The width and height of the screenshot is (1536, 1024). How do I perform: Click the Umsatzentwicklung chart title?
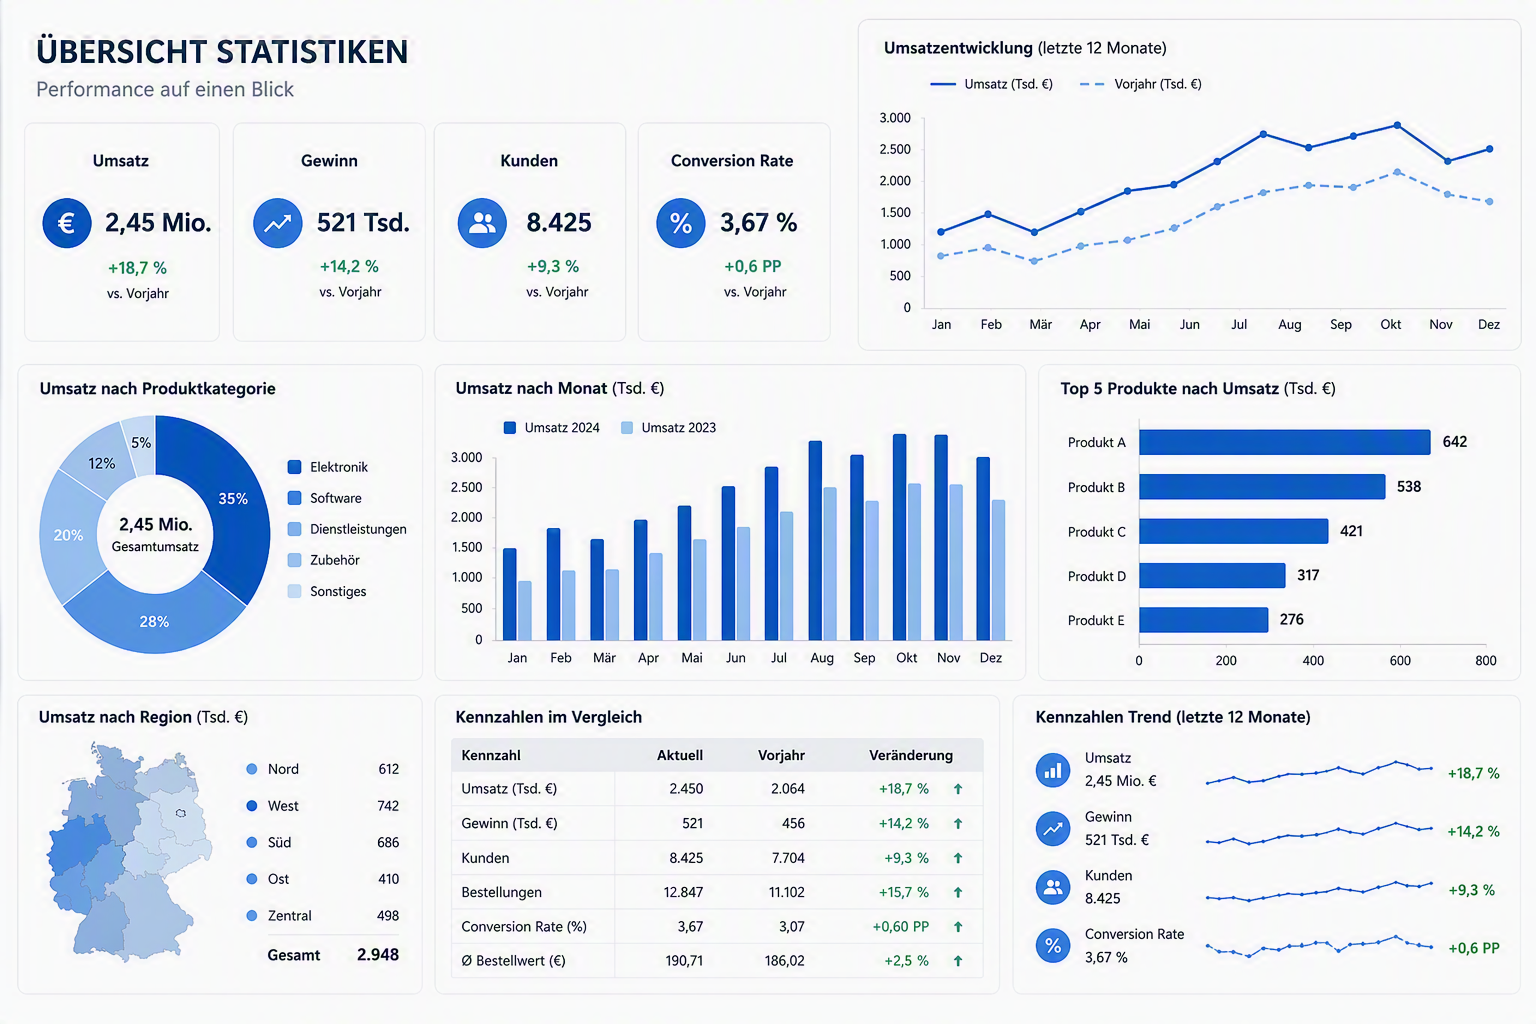pos(1025,48)
